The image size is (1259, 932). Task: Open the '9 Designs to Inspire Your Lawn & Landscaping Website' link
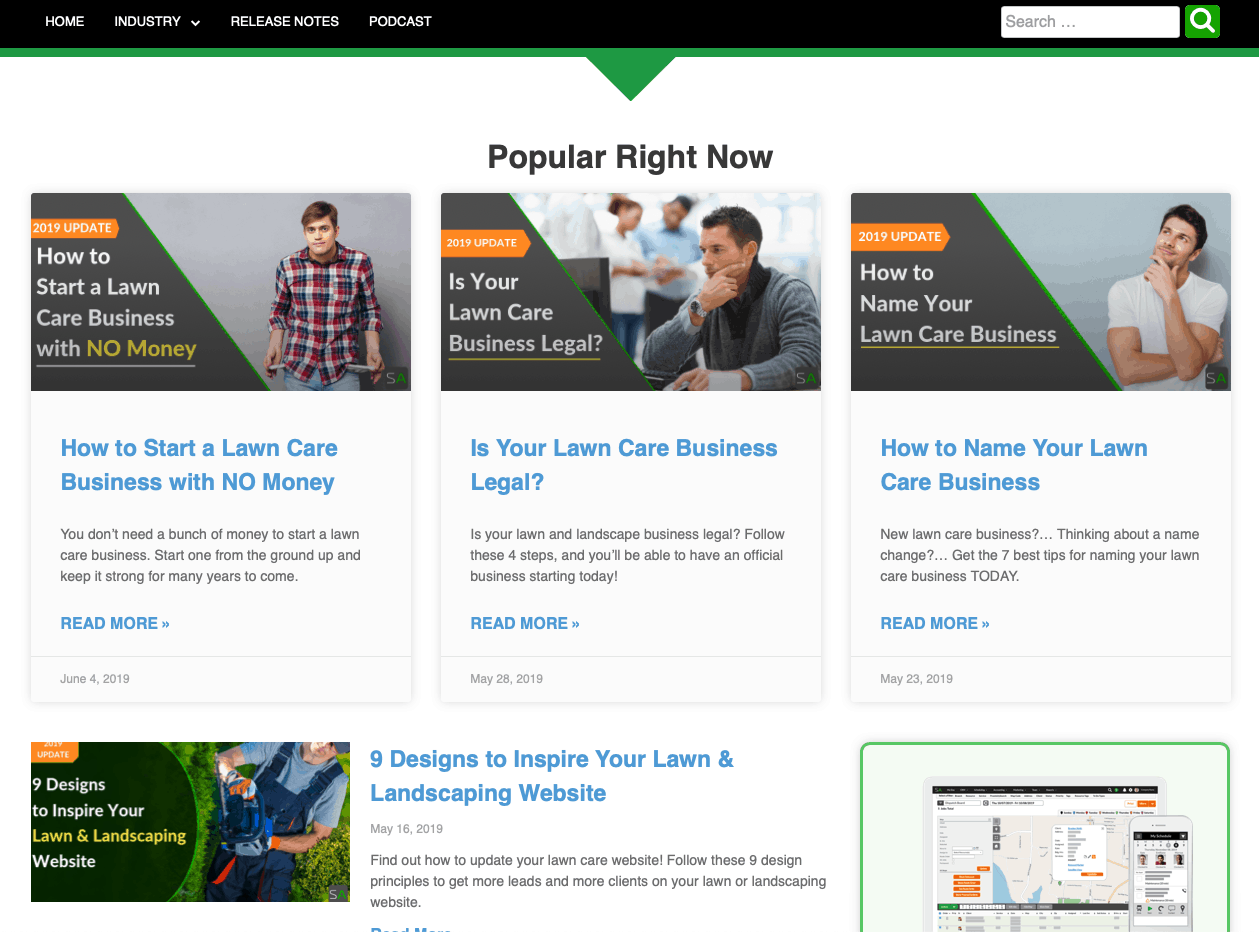552,776
